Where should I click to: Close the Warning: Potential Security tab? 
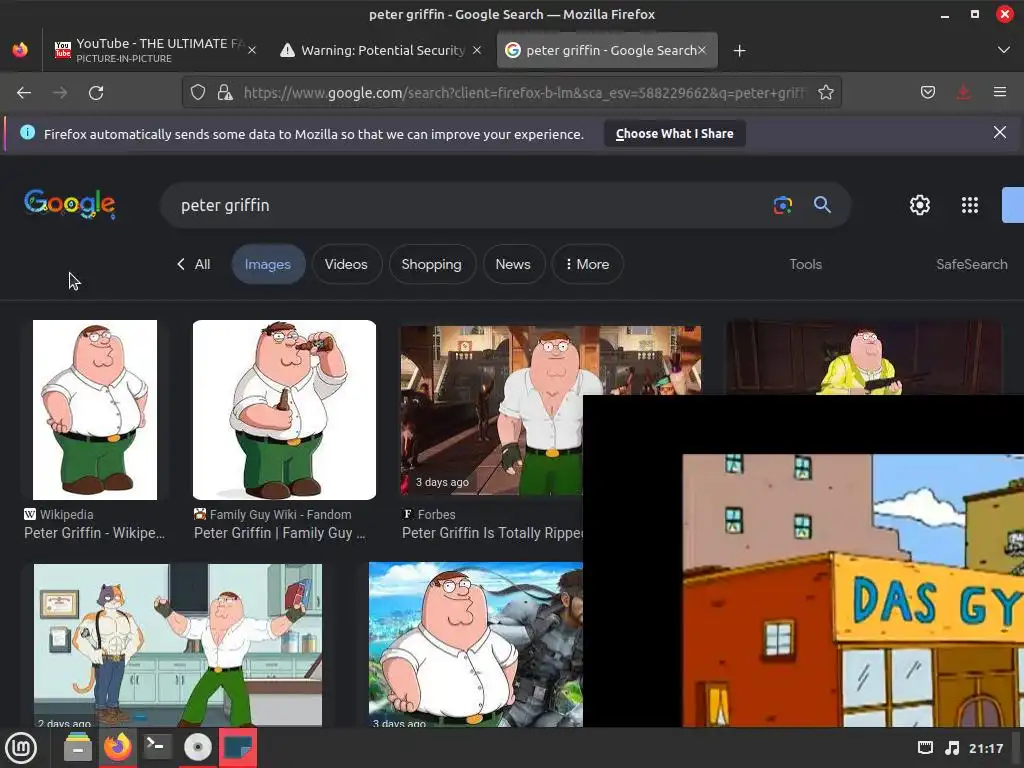click(477, 50)
